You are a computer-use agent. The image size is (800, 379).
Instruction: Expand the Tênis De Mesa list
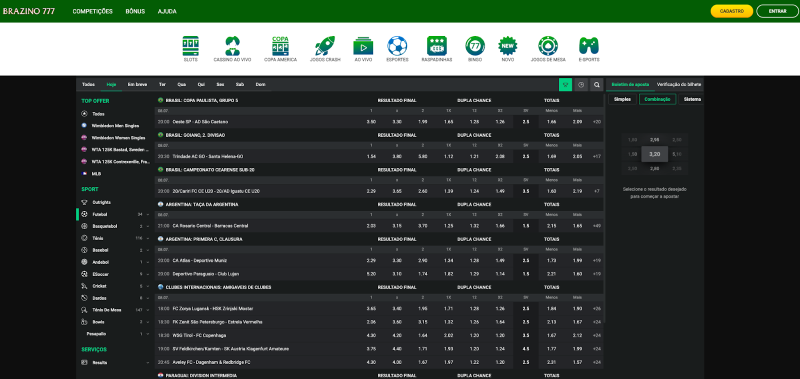148,310
